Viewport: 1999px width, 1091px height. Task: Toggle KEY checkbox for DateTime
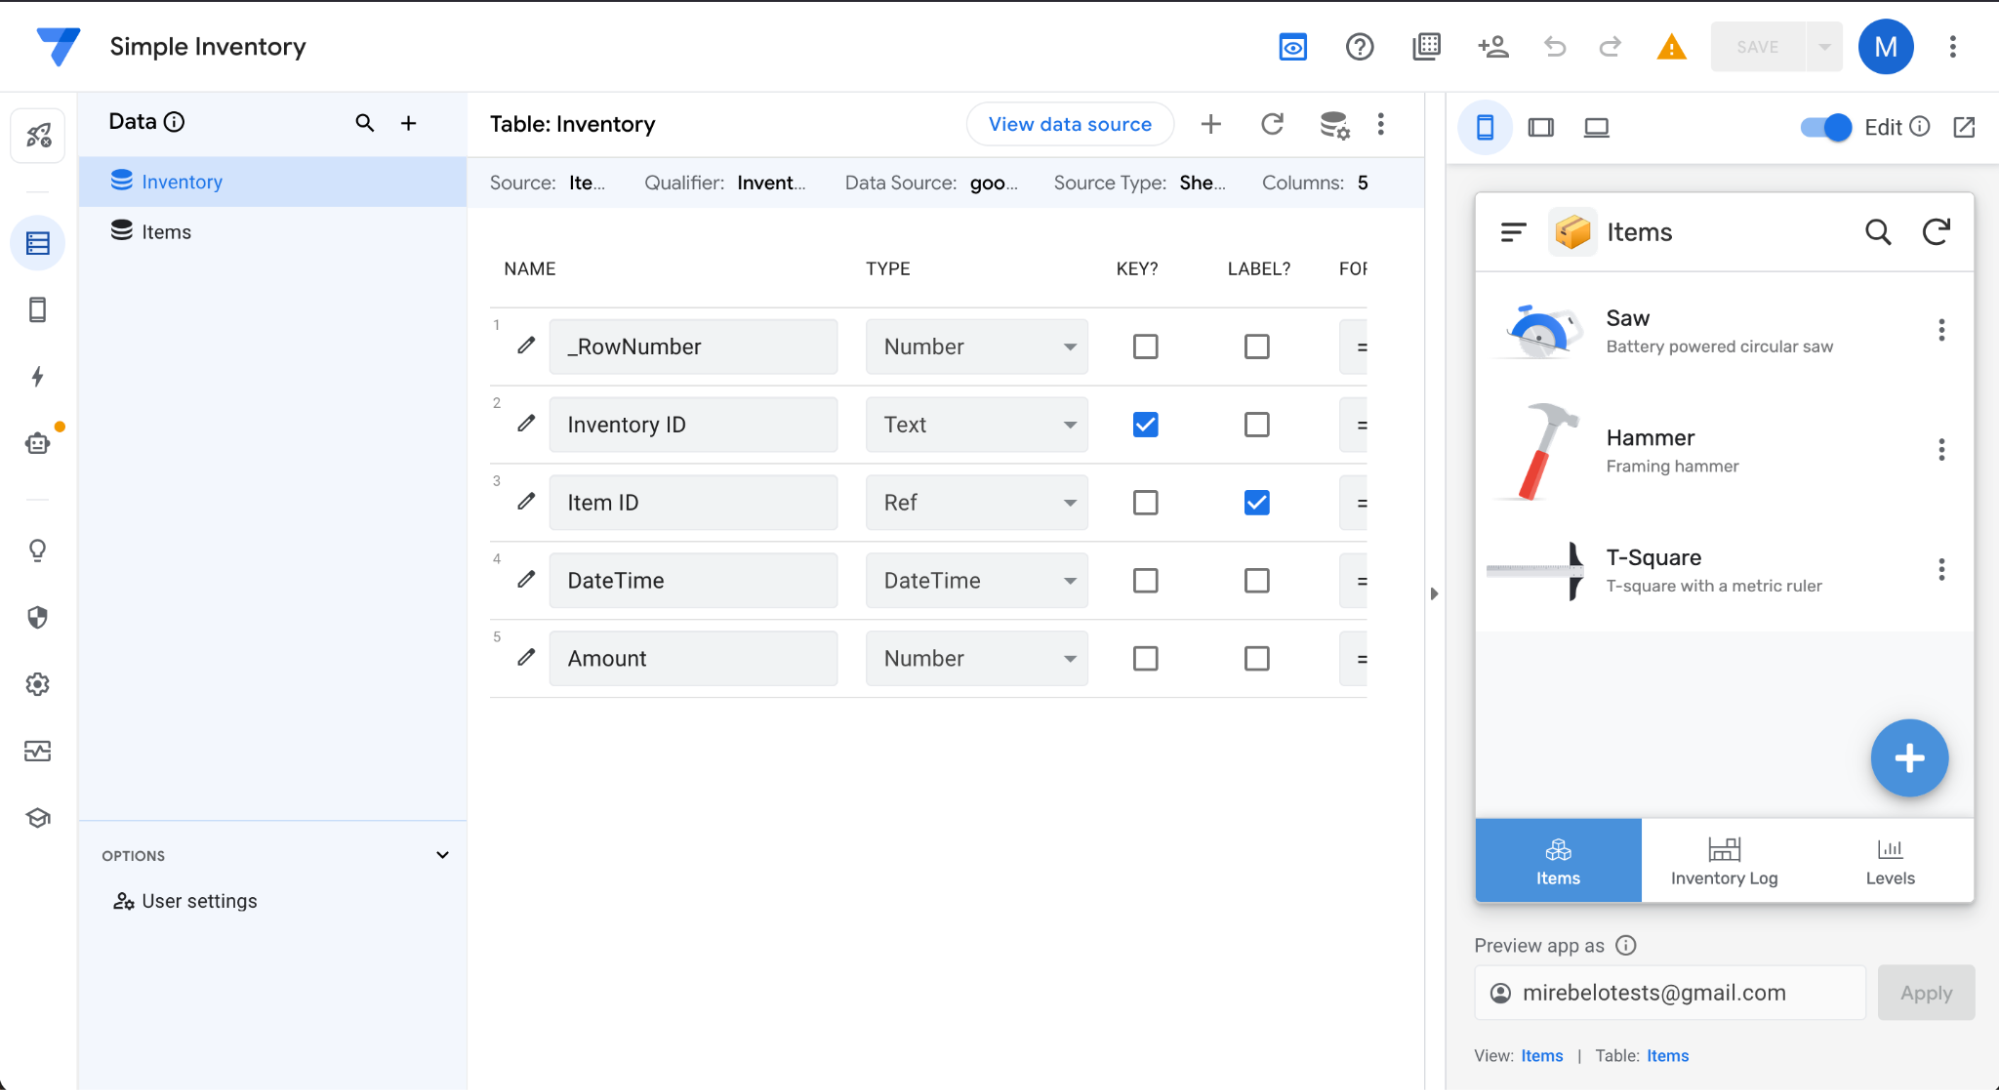(x=1145, y=580)
